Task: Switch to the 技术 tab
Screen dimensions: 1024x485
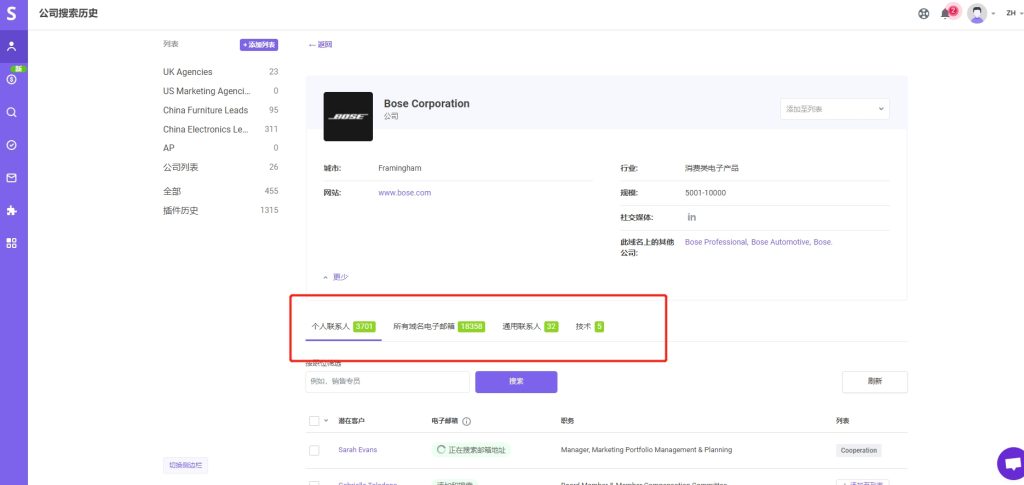Action: click(x=589, y=326)
